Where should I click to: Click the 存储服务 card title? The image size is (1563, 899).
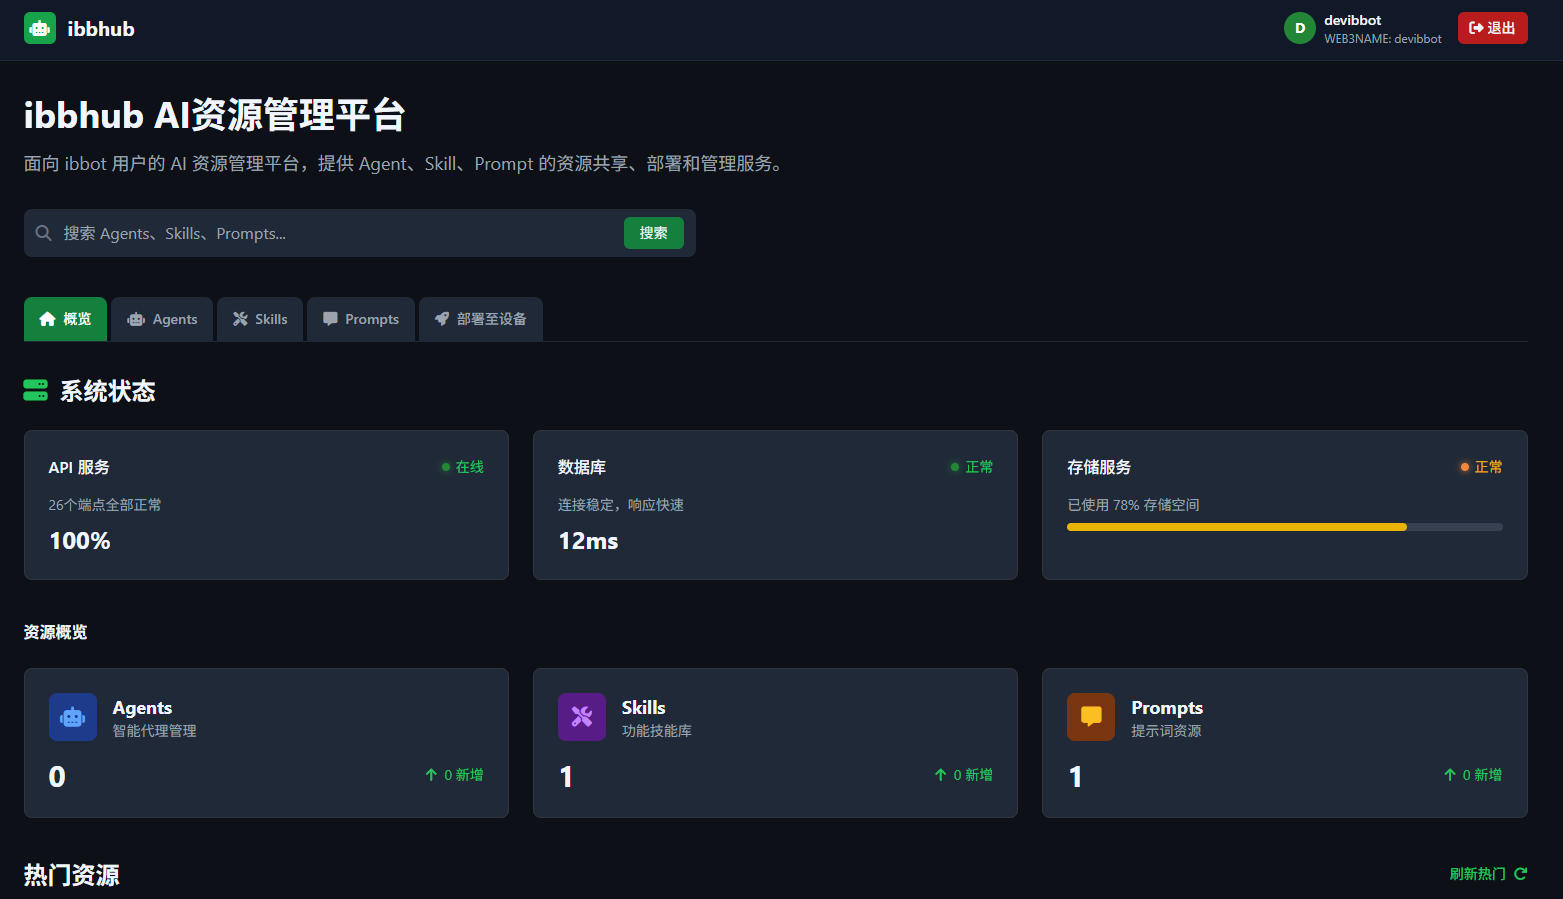pos(1099,467)
